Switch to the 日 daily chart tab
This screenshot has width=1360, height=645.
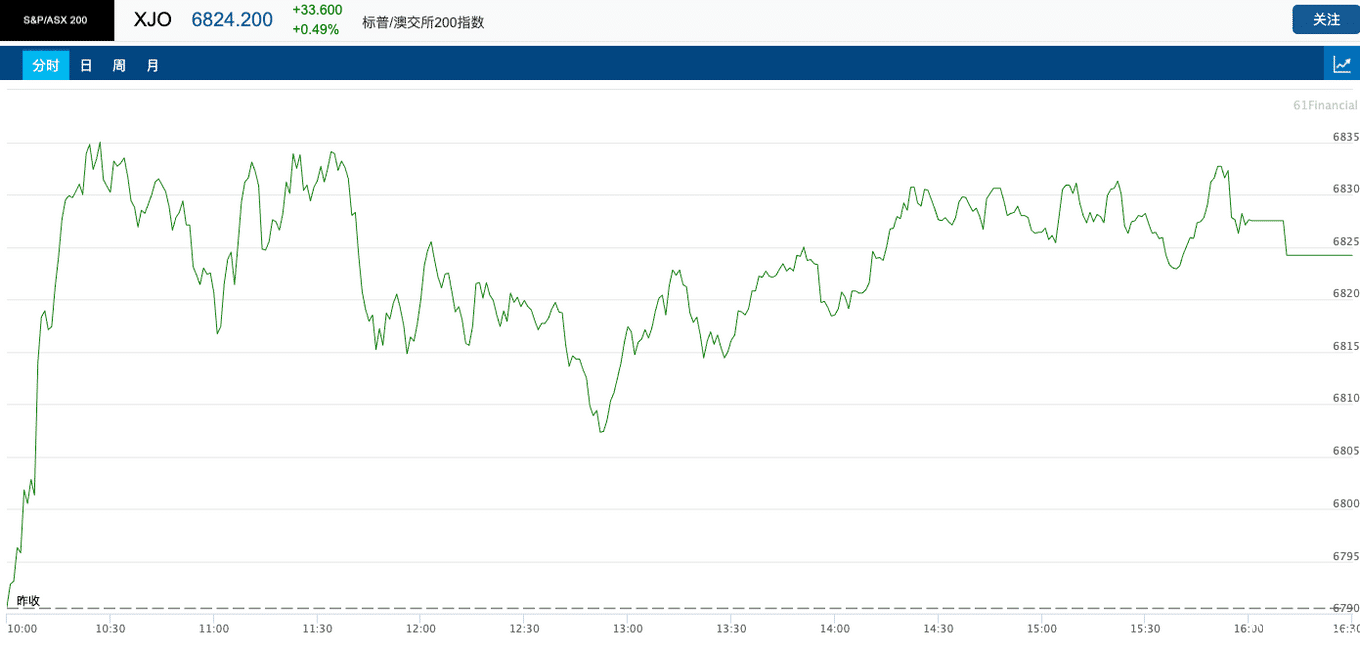[86, 66]
